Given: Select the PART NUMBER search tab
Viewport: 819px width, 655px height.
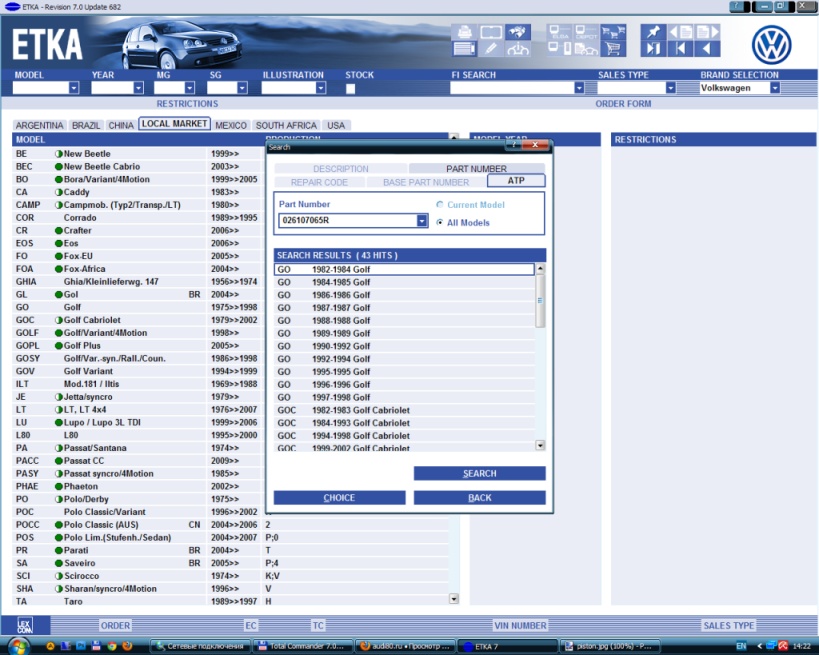Looking at the screenshot, I should (x=476, y=169).
